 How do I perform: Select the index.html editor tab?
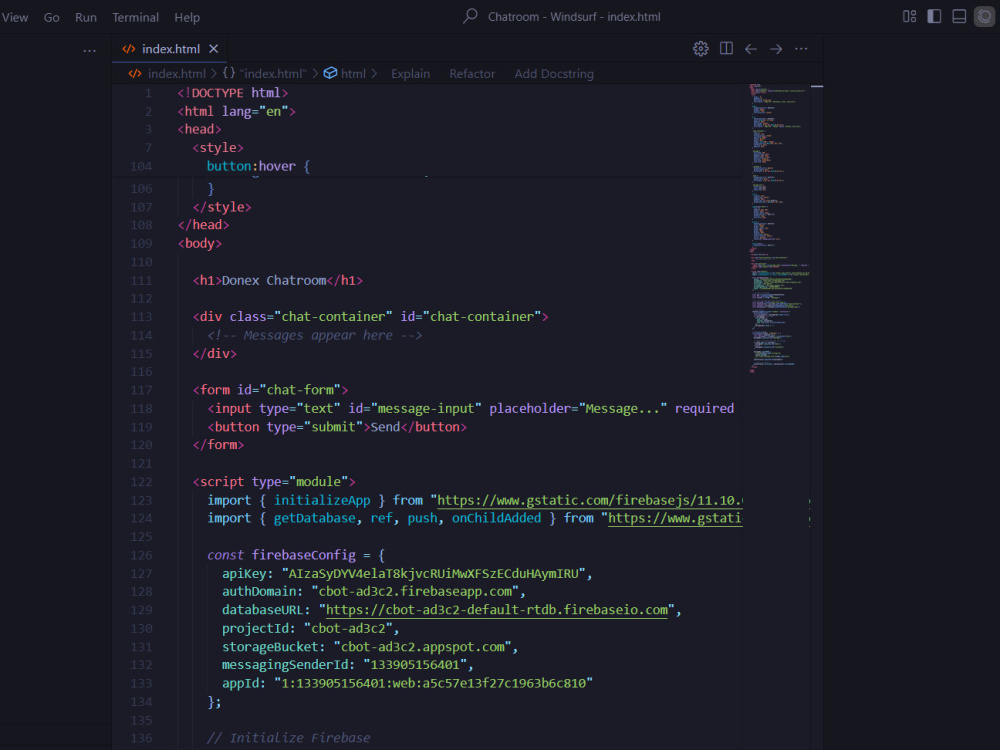click(170, 49)
